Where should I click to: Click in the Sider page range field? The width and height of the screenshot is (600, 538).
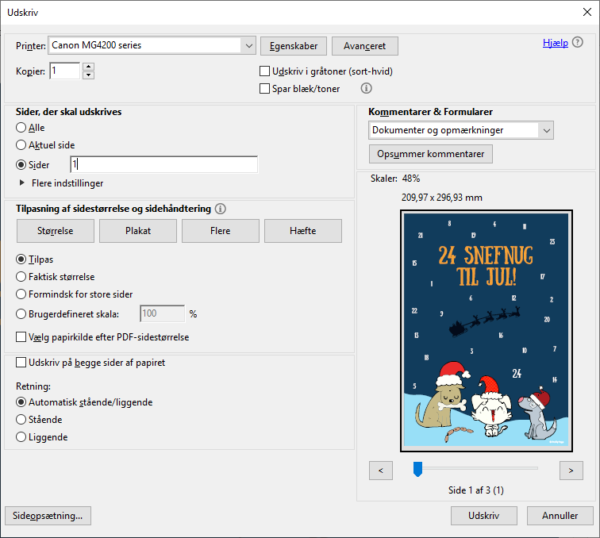(x=164, y=165)
